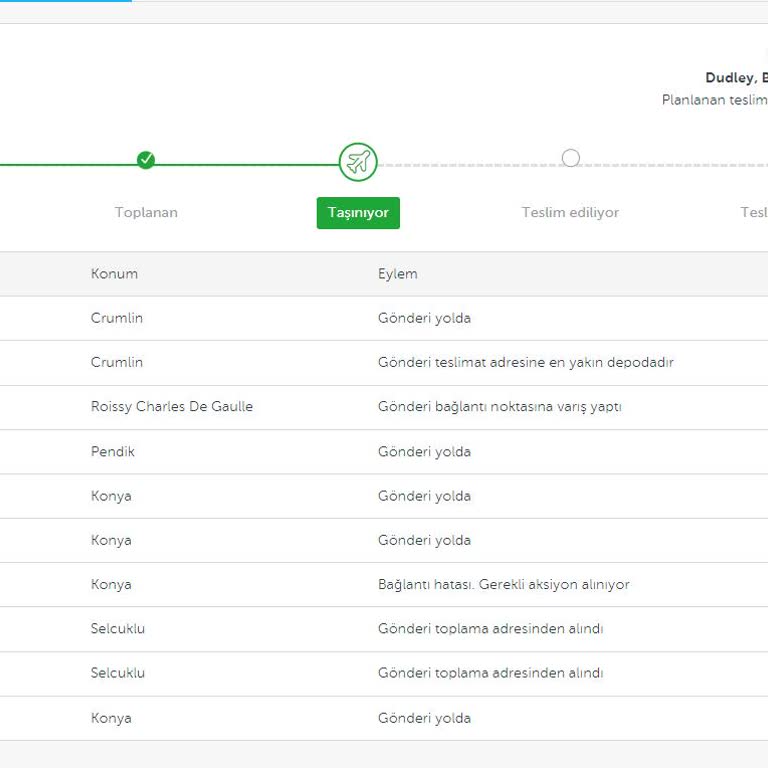Click 'Gönderi bağlantı noktasına varış yaptı' event
The image size is (768, 768).
pyautogui.click(x=499, y=407)
